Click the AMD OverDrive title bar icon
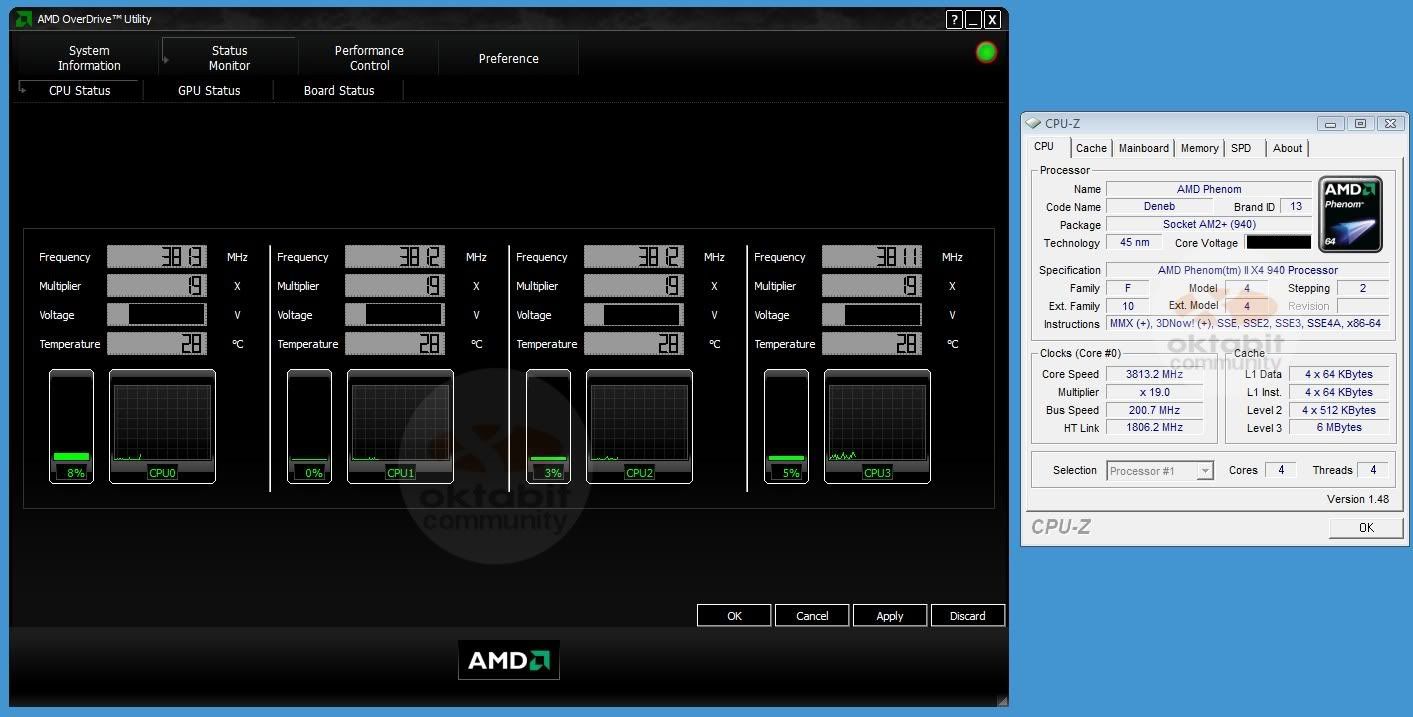Viewport: 1413px width, 717px height. tap(22, 18)
